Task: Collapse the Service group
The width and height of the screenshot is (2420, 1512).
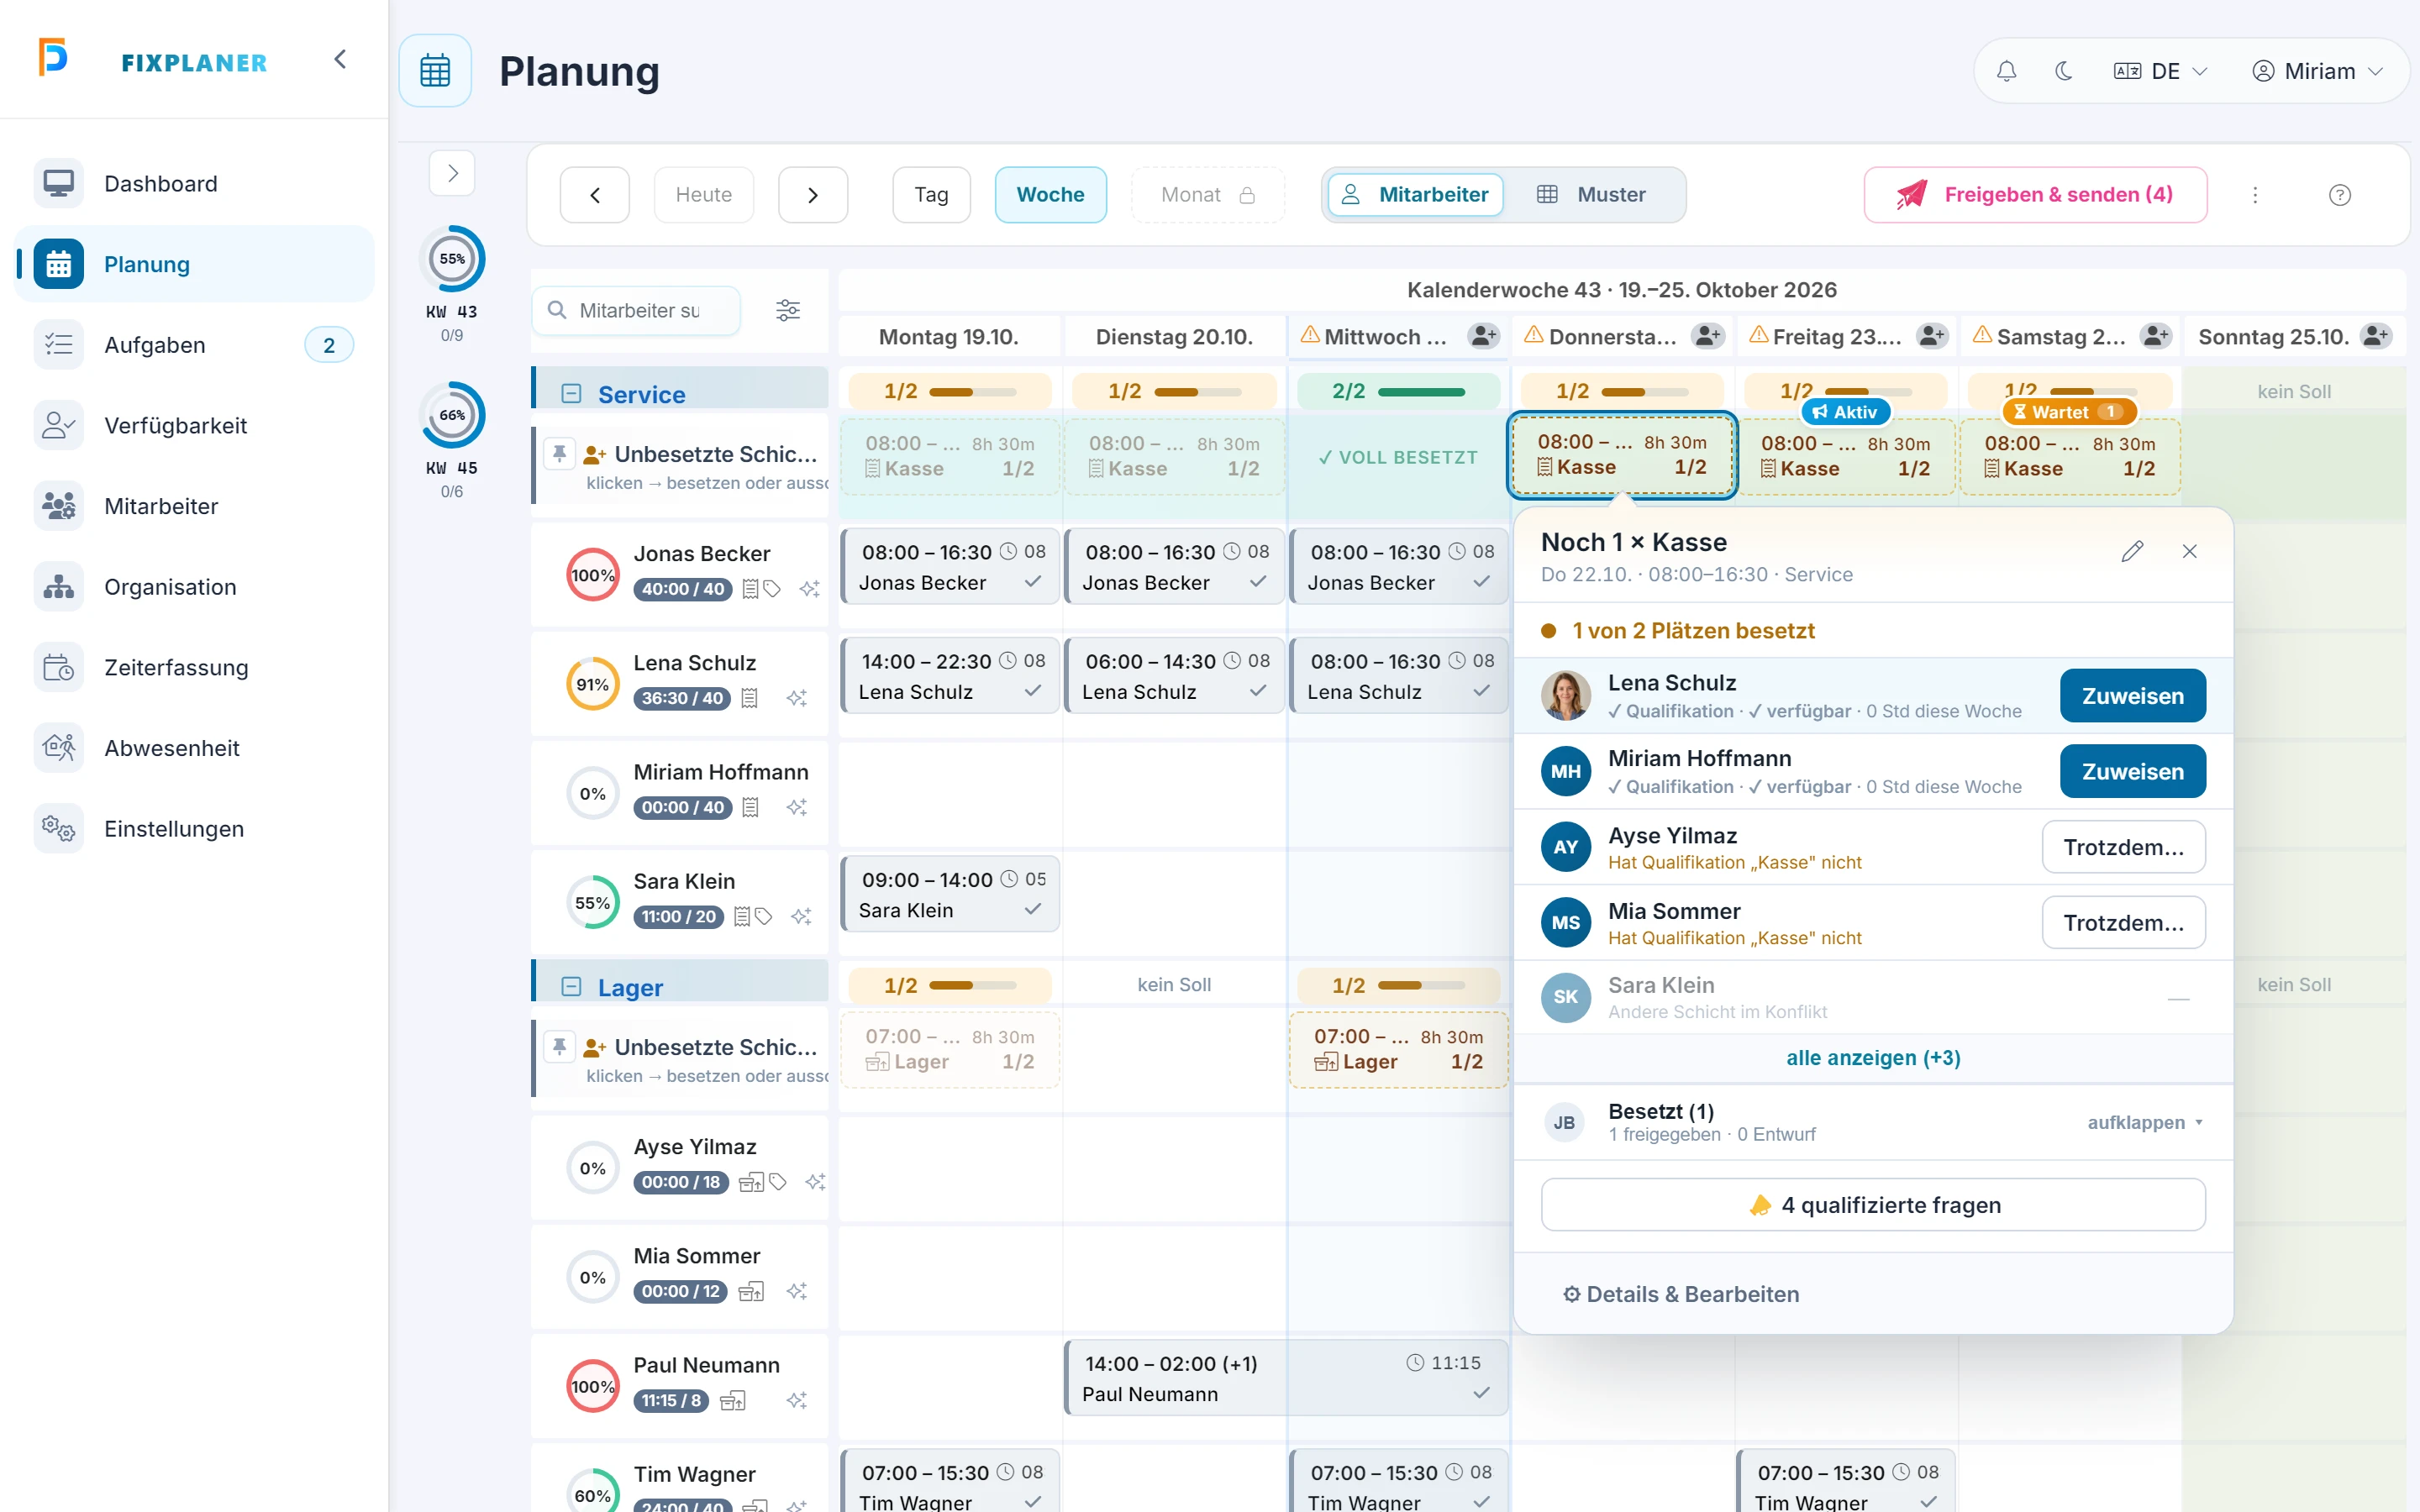Action: point(571,394)
